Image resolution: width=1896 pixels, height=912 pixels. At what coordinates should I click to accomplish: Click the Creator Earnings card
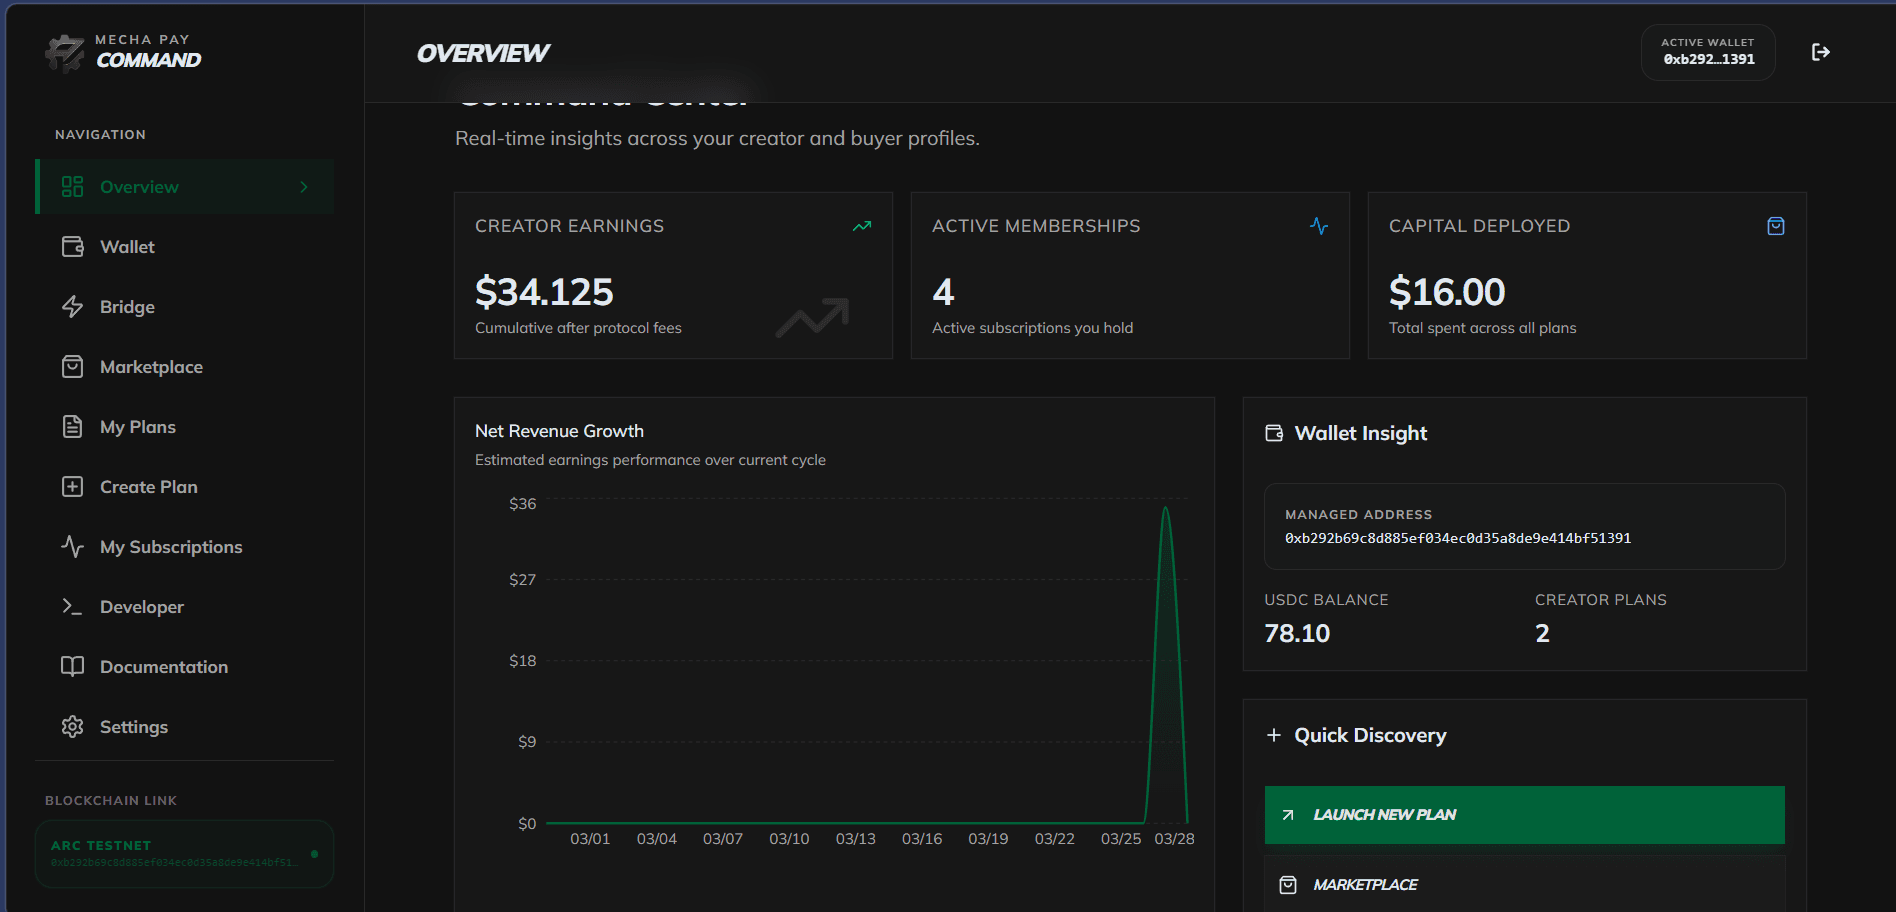pyautogui.click(x=673, y=276)
